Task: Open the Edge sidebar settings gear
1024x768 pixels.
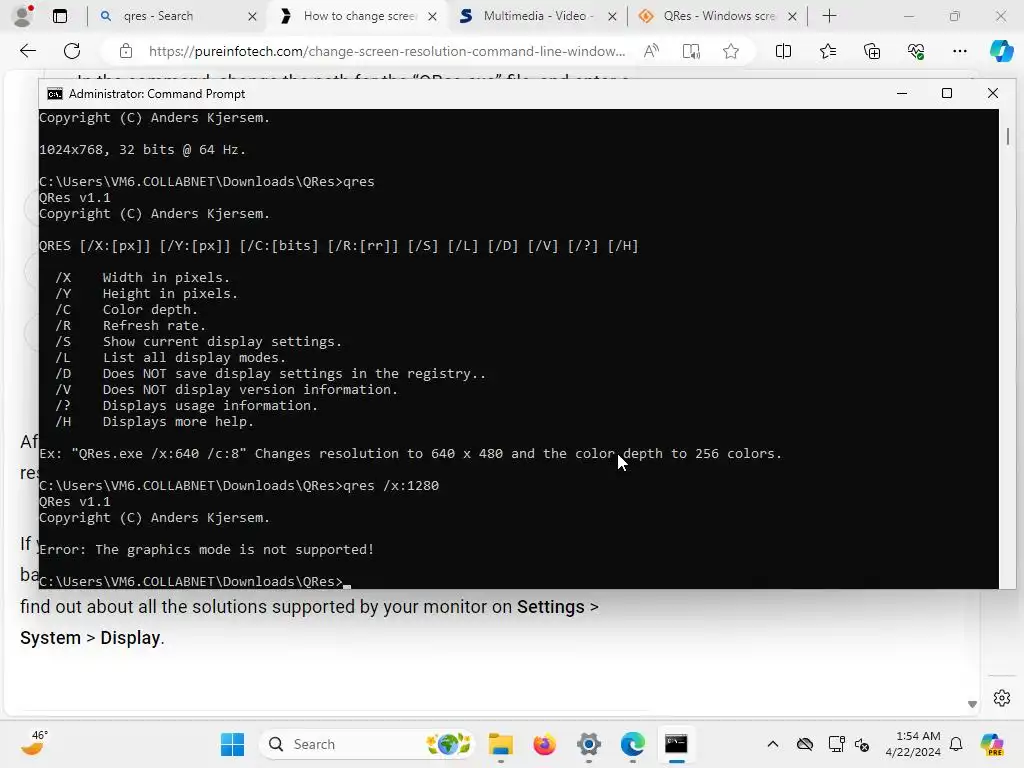Action: coord(1002,698)
